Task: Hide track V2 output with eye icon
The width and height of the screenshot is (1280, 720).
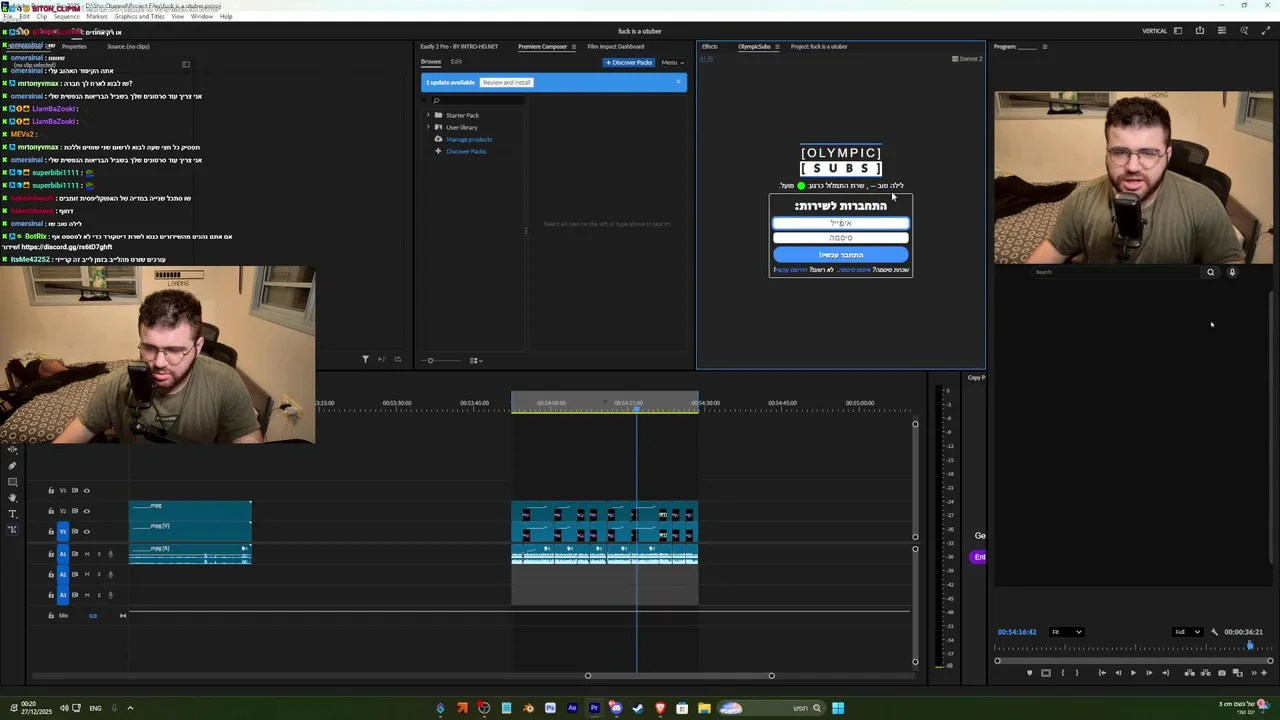Action: 86,511
